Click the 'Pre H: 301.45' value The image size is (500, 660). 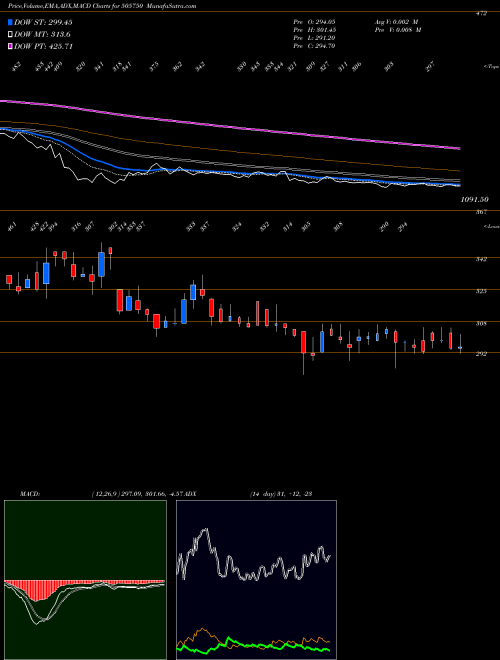coord(314,30)
